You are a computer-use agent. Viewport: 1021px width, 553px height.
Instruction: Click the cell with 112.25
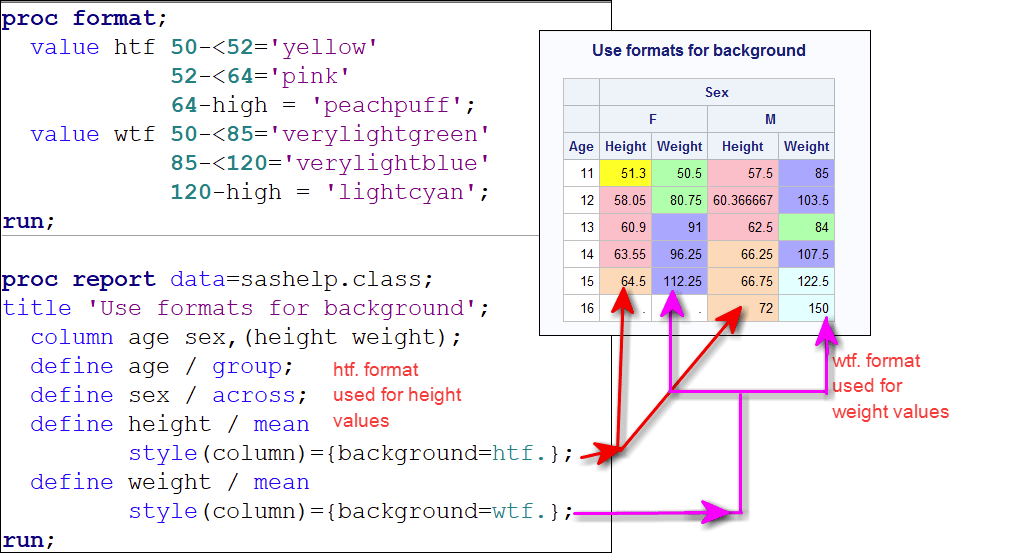pos(679,281)
